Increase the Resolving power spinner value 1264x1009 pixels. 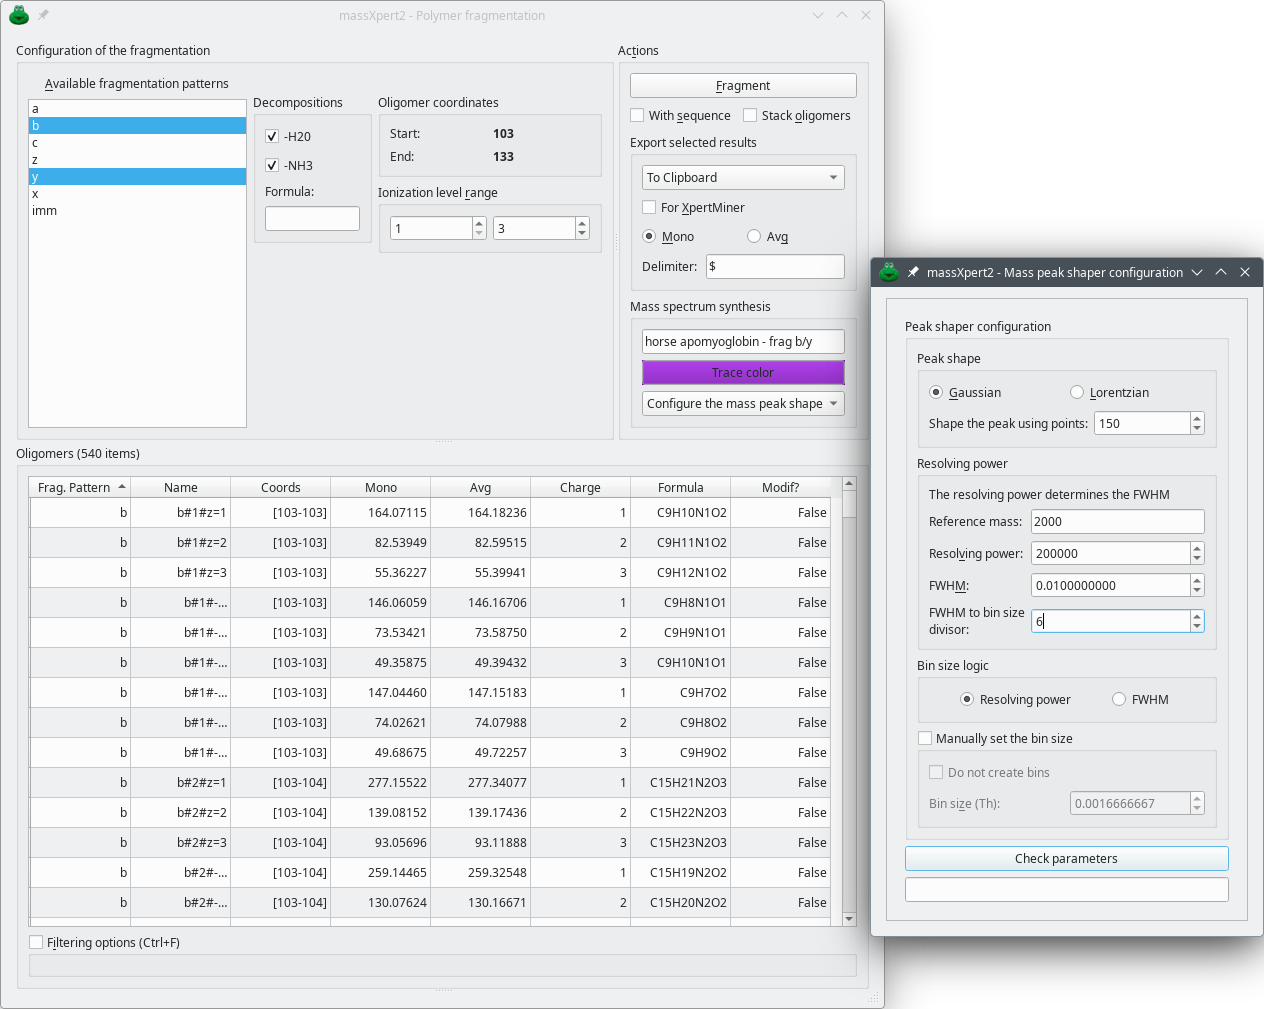click(x=1197, y=548)
